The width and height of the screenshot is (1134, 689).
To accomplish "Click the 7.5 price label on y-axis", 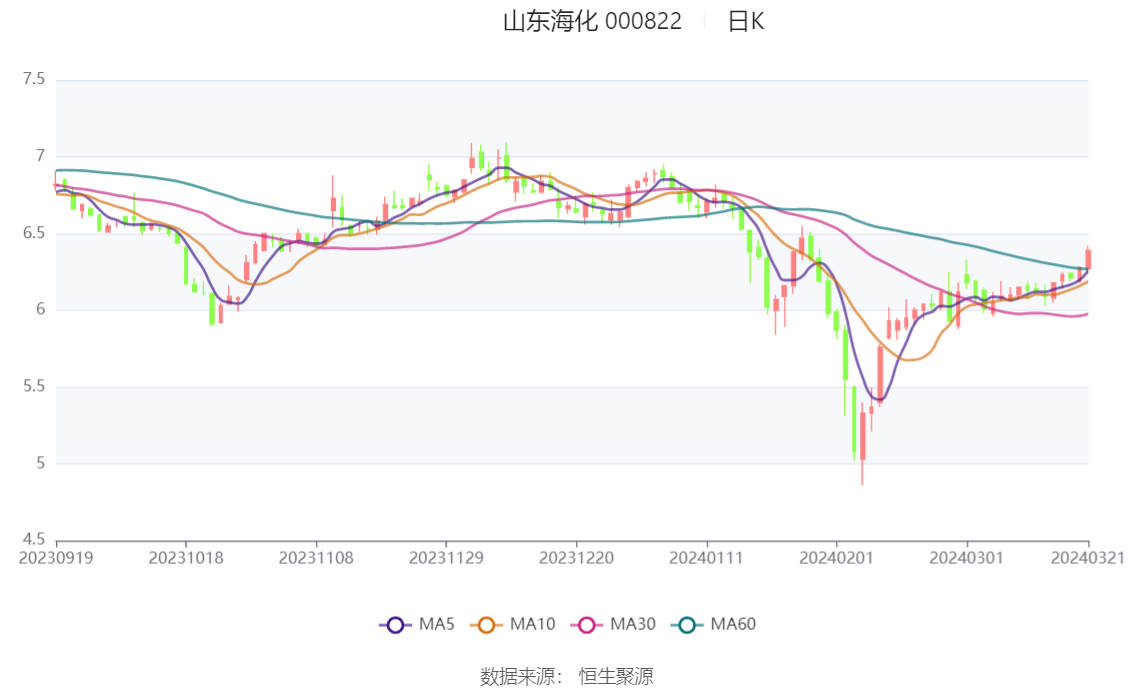I will click(x=35, y=79).
